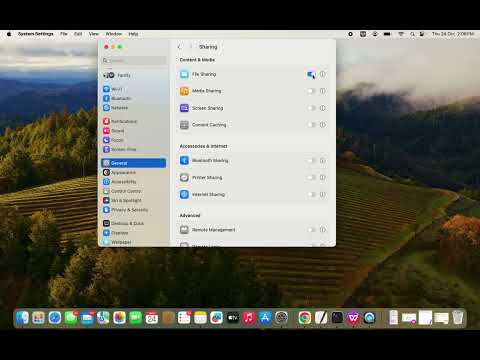Image resolution: width=480 pixels, height=360 pixels.
Task: Enable the Internet Sharing switch
Action: [x=311, y=194]
